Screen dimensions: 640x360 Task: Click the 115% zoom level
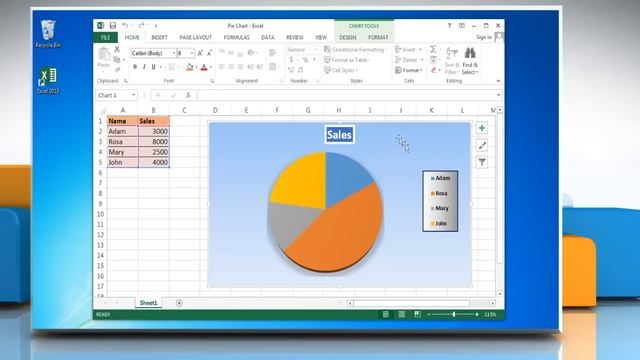tap(490, 314)
